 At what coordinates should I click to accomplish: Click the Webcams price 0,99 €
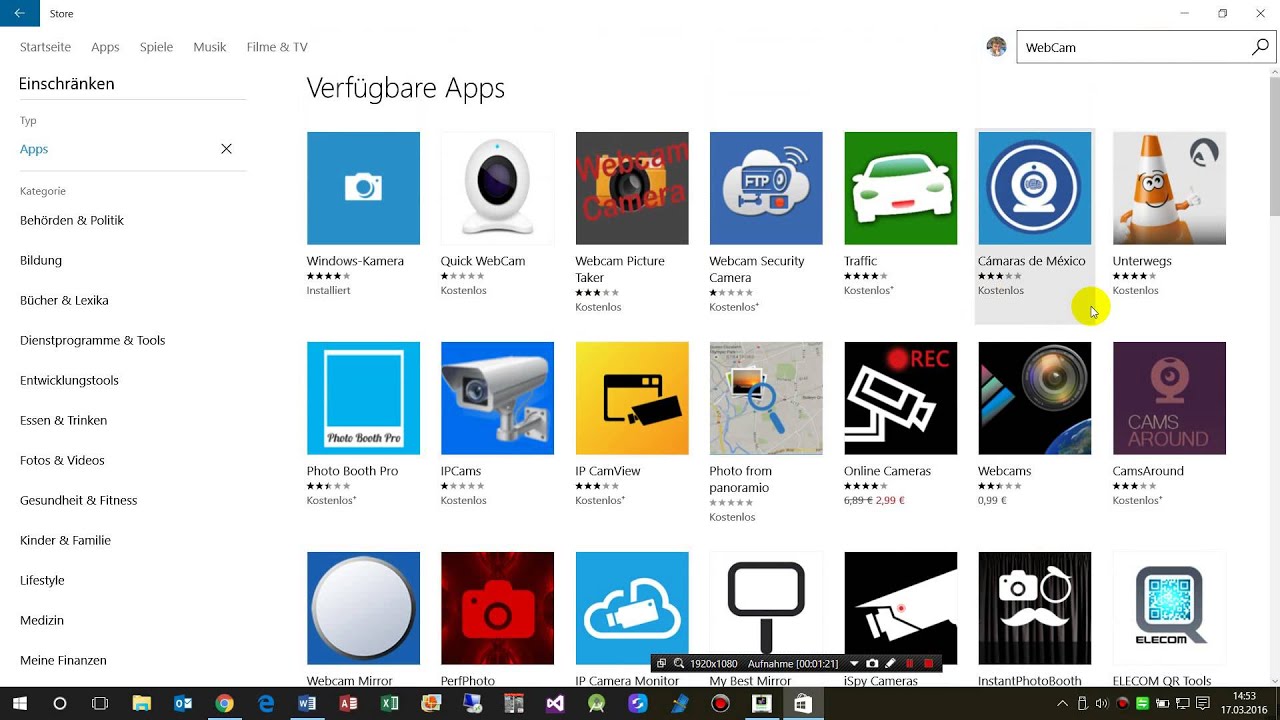click(992, 500)
